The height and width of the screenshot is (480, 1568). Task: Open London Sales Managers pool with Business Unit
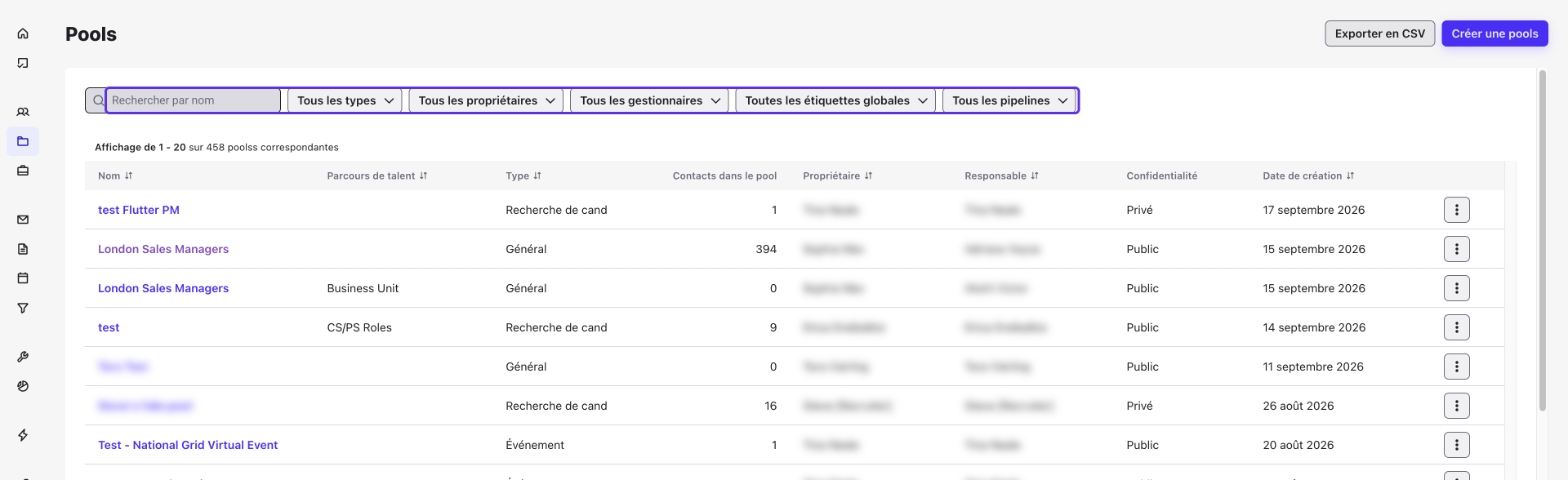pos(163,288)
